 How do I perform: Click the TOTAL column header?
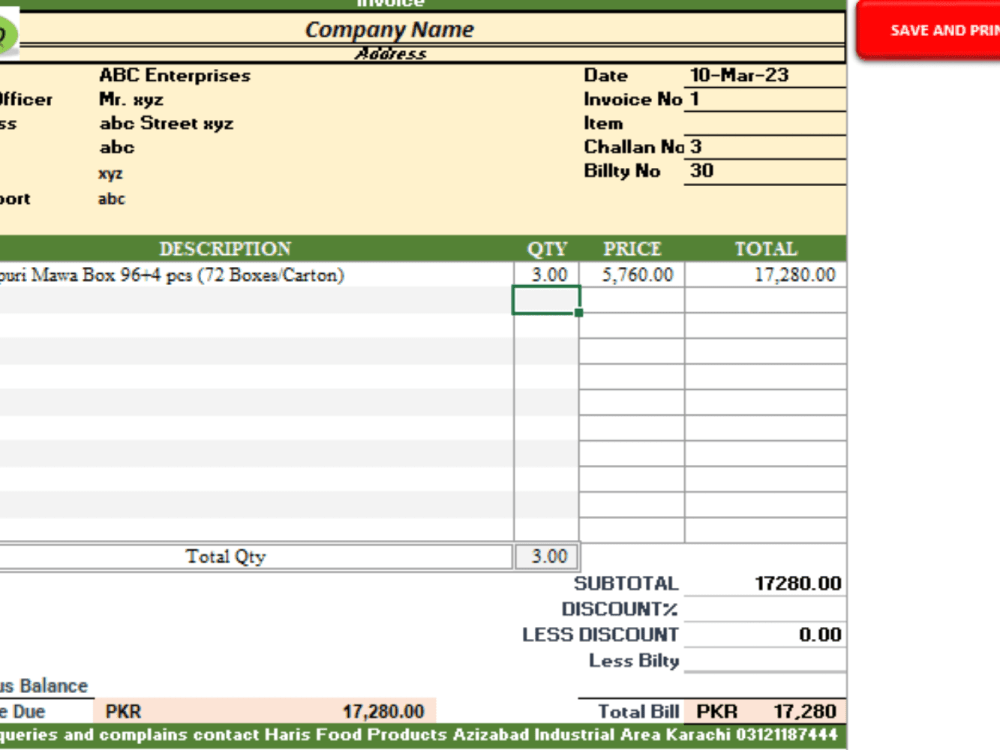(x=766, y=249)
